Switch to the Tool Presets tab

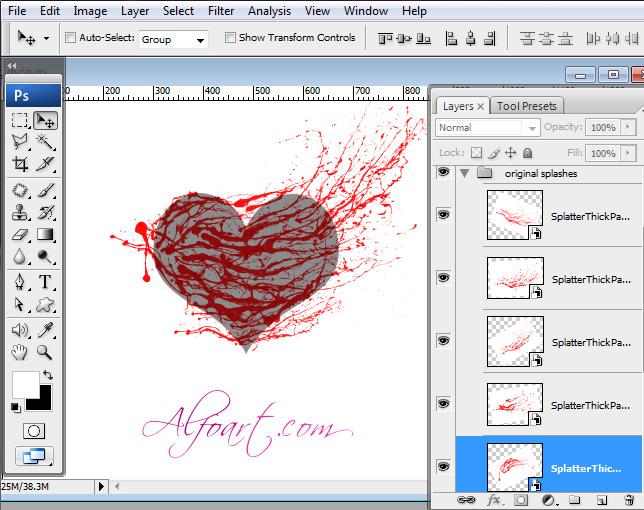(x=527, y=106)
